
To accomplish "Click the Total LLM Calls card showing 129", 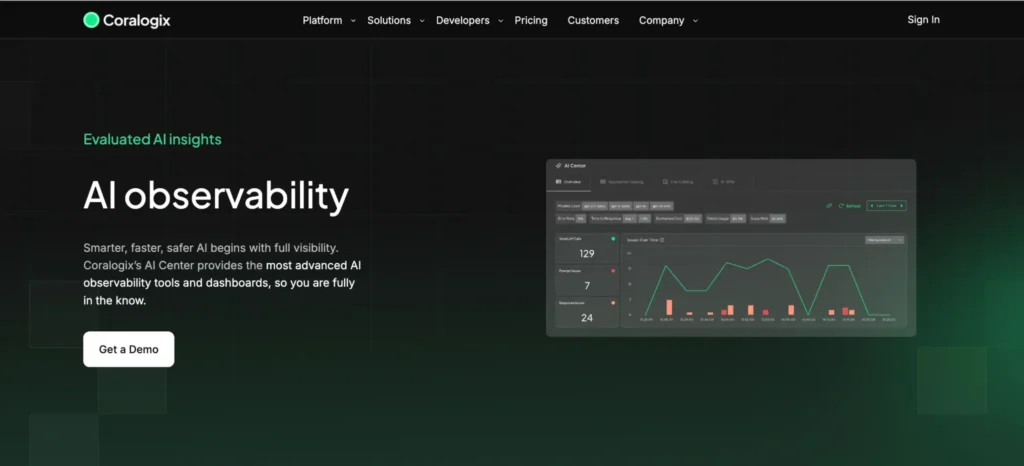I will click(586, 249).
